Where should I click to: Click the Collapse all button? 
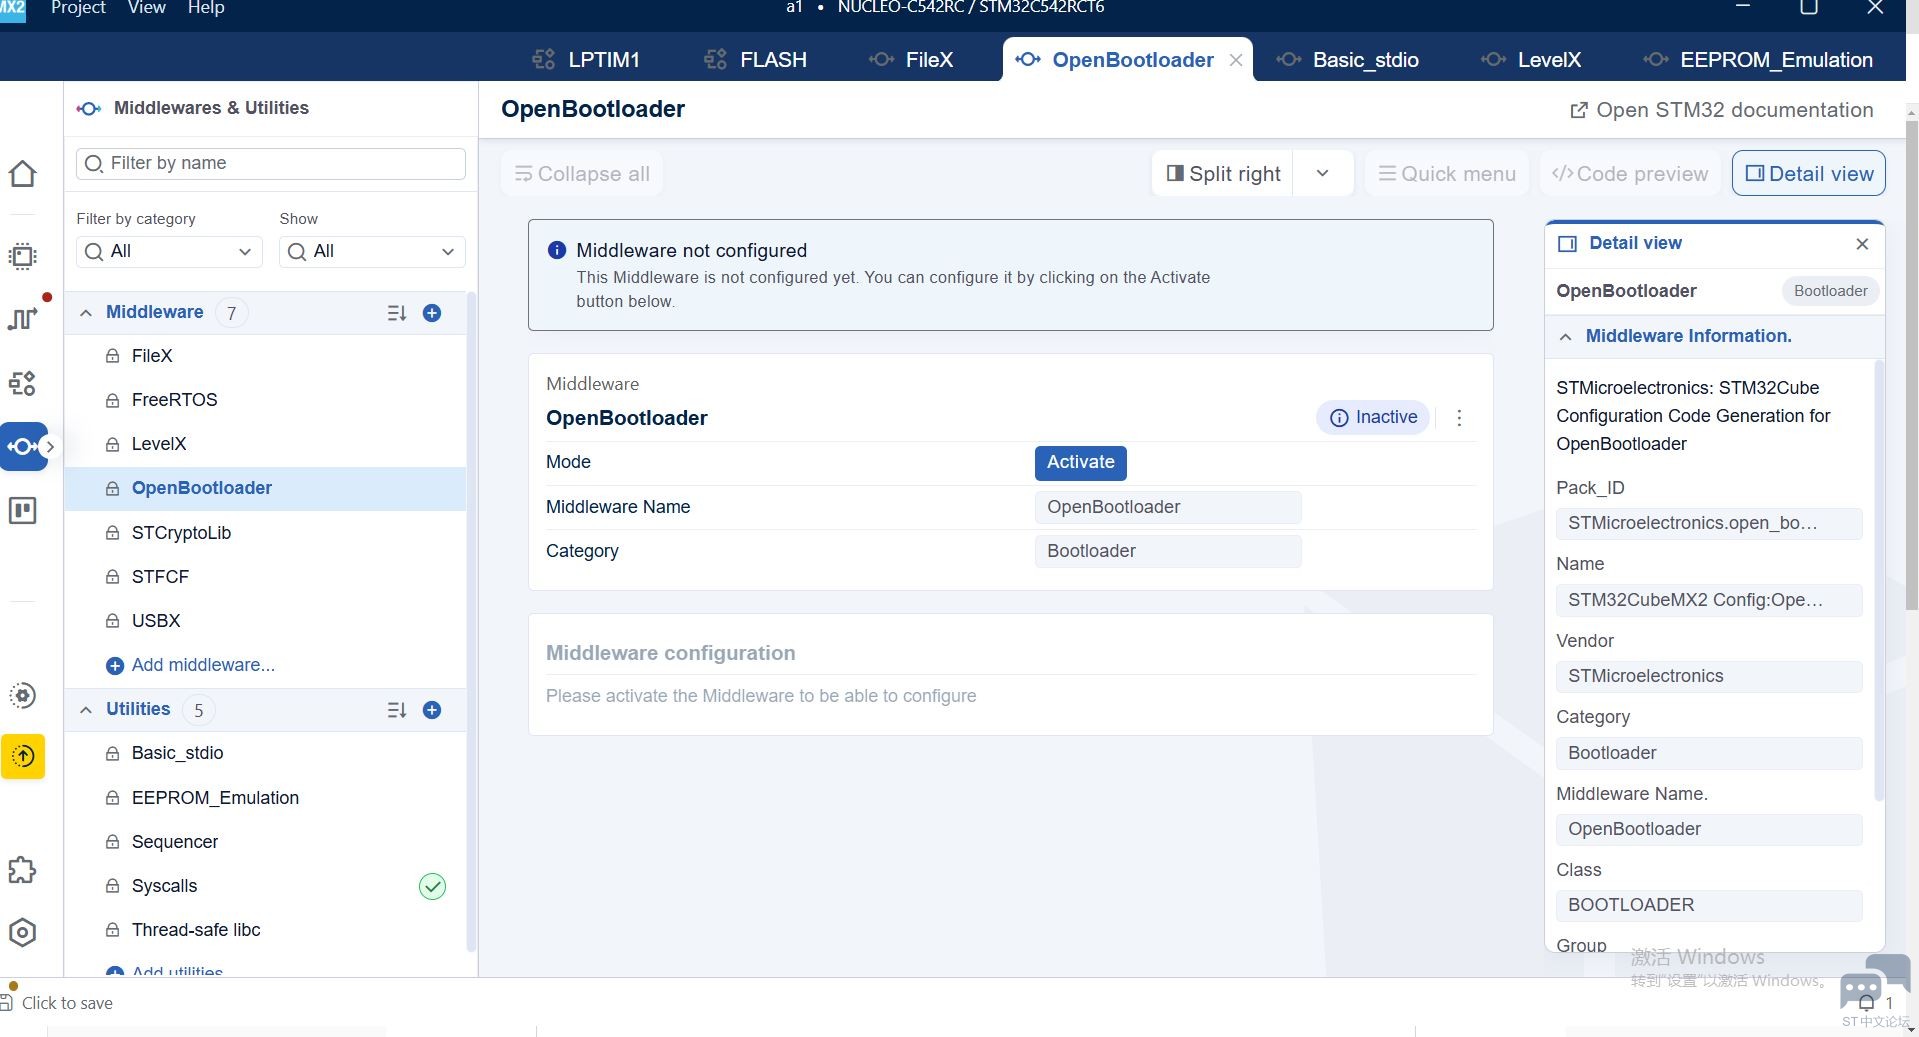582,174
